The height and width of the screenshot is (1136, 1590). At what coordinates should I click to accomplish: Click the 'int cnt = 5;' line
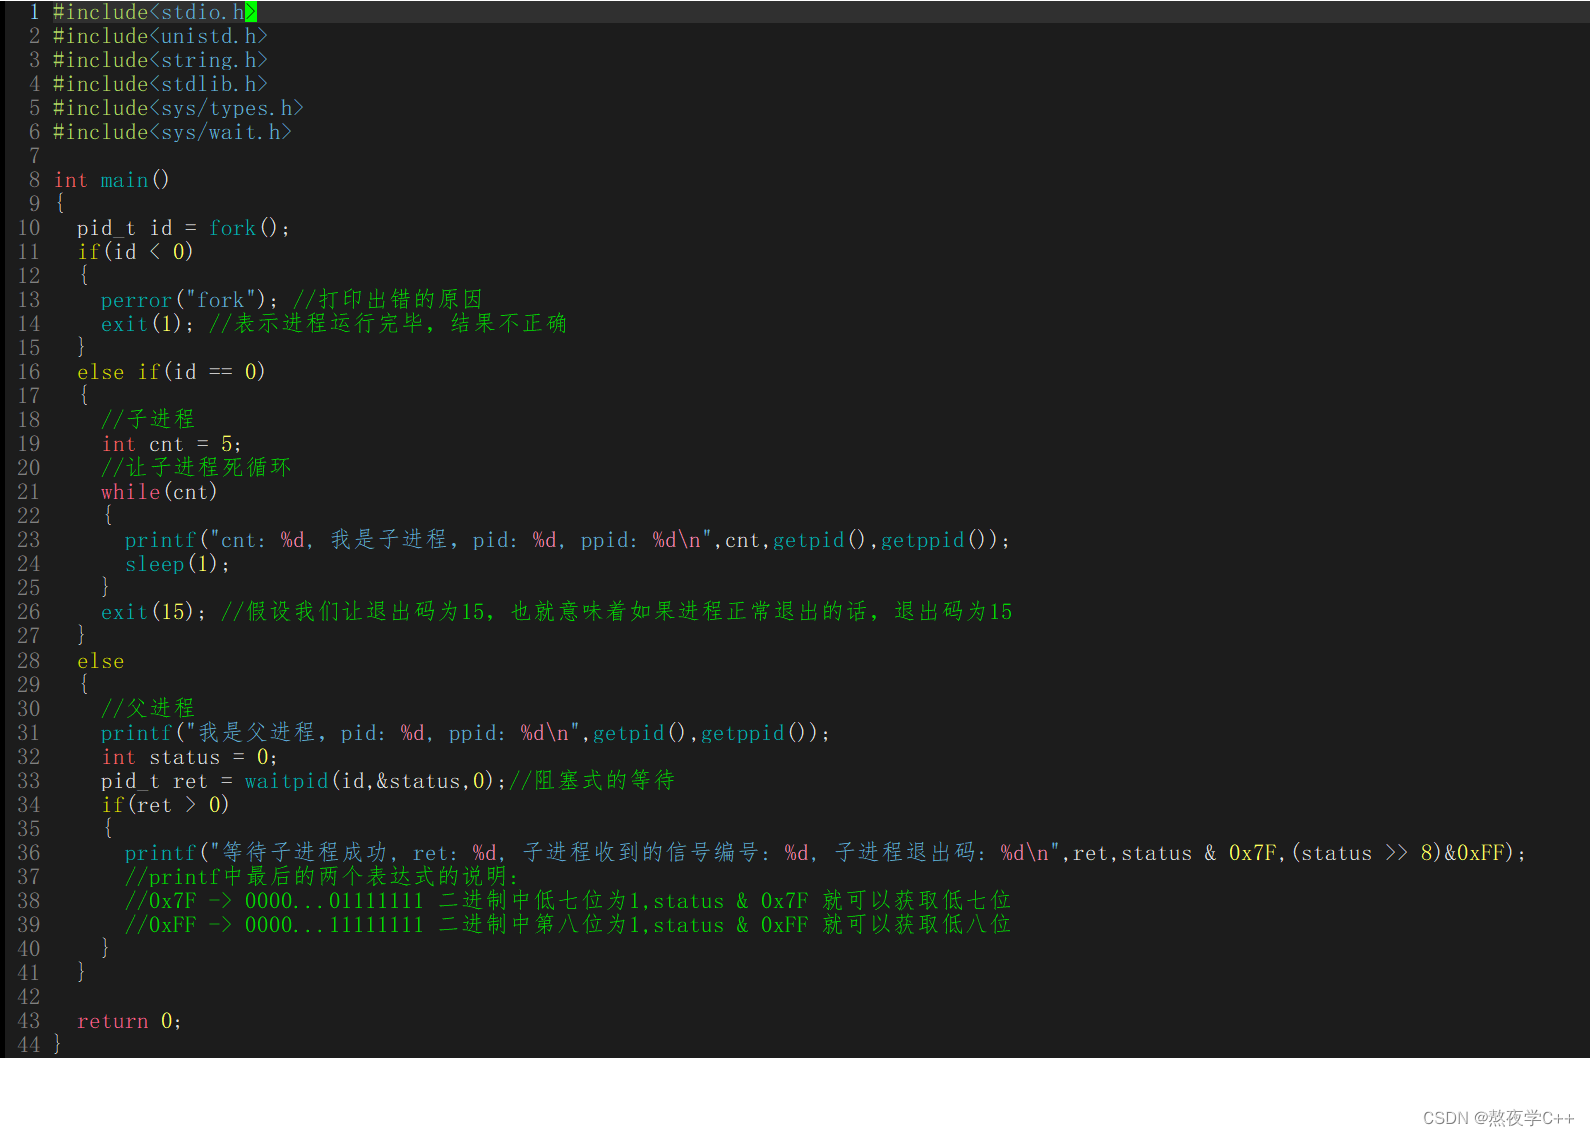coord(171,444)
